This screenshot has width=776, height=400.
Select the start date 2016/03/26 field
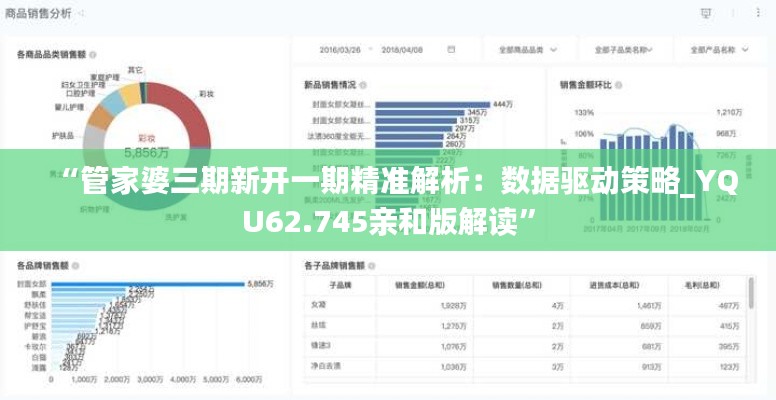pyautogui.click(x=340, y=50)
